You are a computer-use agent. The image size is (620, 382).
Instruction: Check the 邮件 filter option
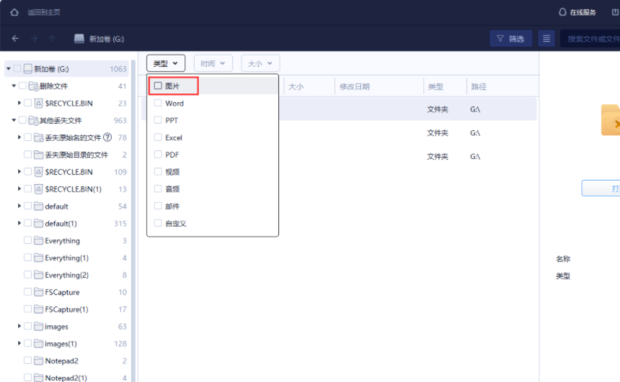point(158,206)
